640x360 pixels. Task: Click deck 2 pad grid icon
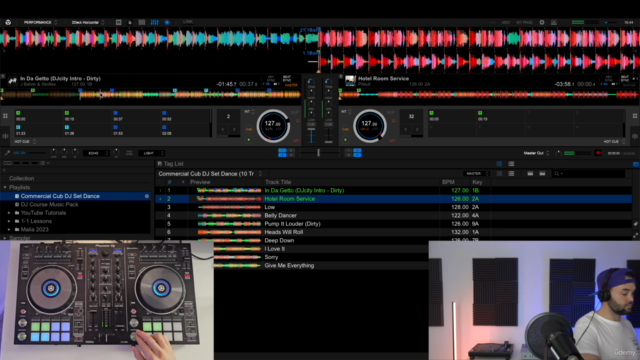coord(635,116)
